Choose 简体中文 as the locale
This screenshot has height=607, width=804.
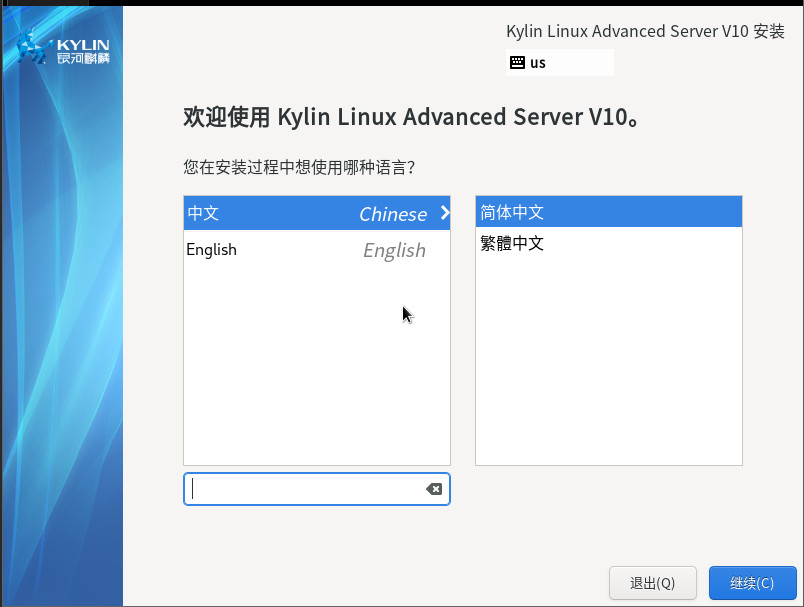click(512, 212)
